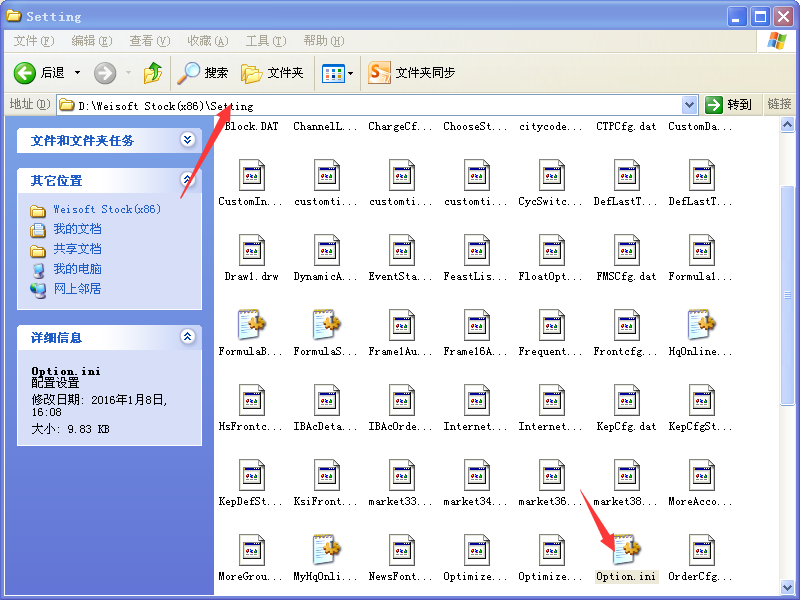Select the OrderCfg file icon
Viewport: 800px width, 600px height.
click(x=701, y=550)
